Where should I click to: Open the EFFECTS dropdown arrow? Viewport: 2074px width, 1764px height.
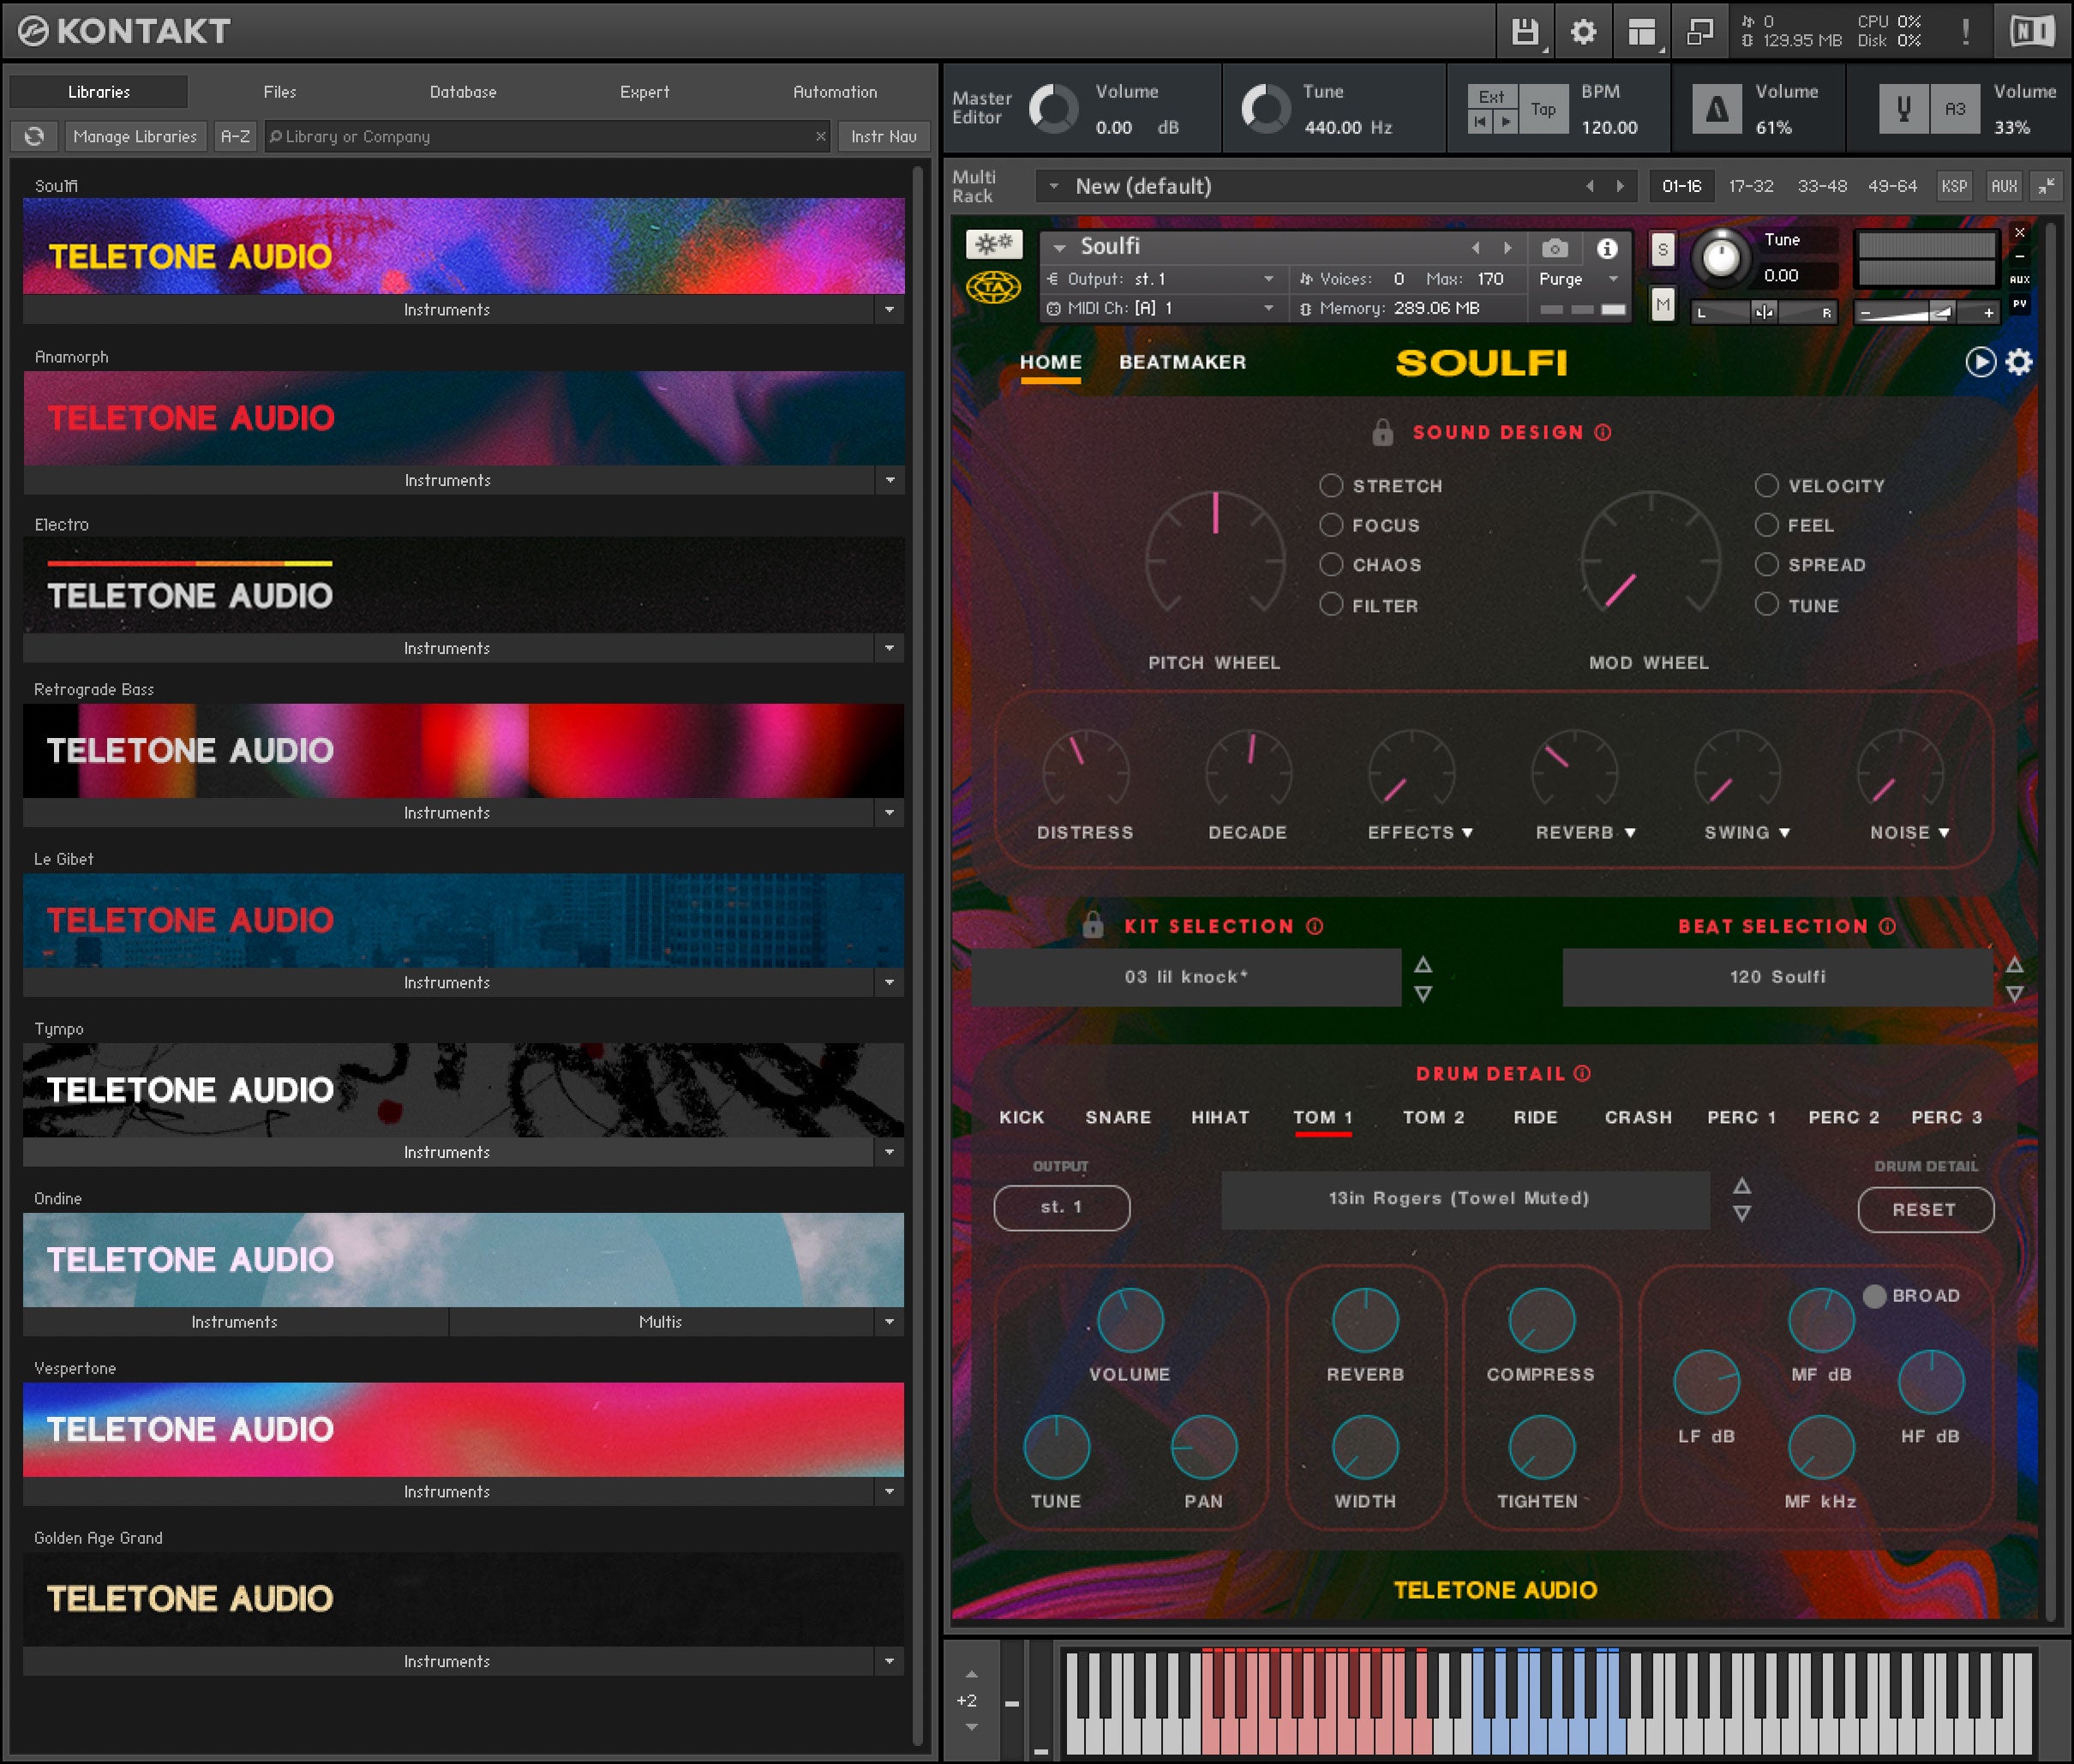(1467, 833)
